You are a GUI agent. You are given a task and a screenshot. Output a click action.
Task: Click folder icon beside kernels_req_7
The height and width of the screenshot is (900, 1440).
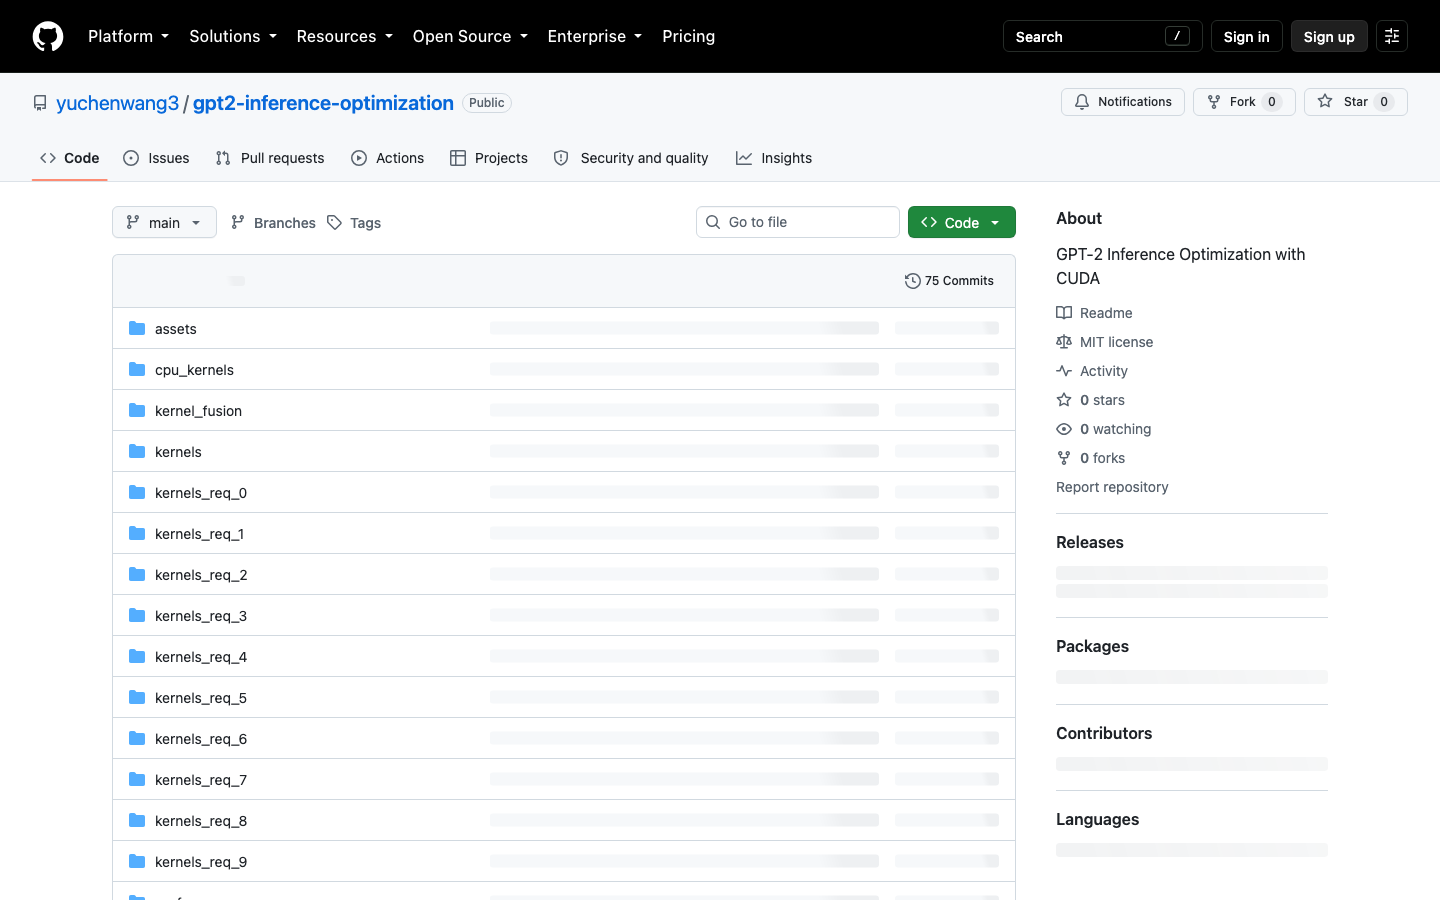(137, 779)
